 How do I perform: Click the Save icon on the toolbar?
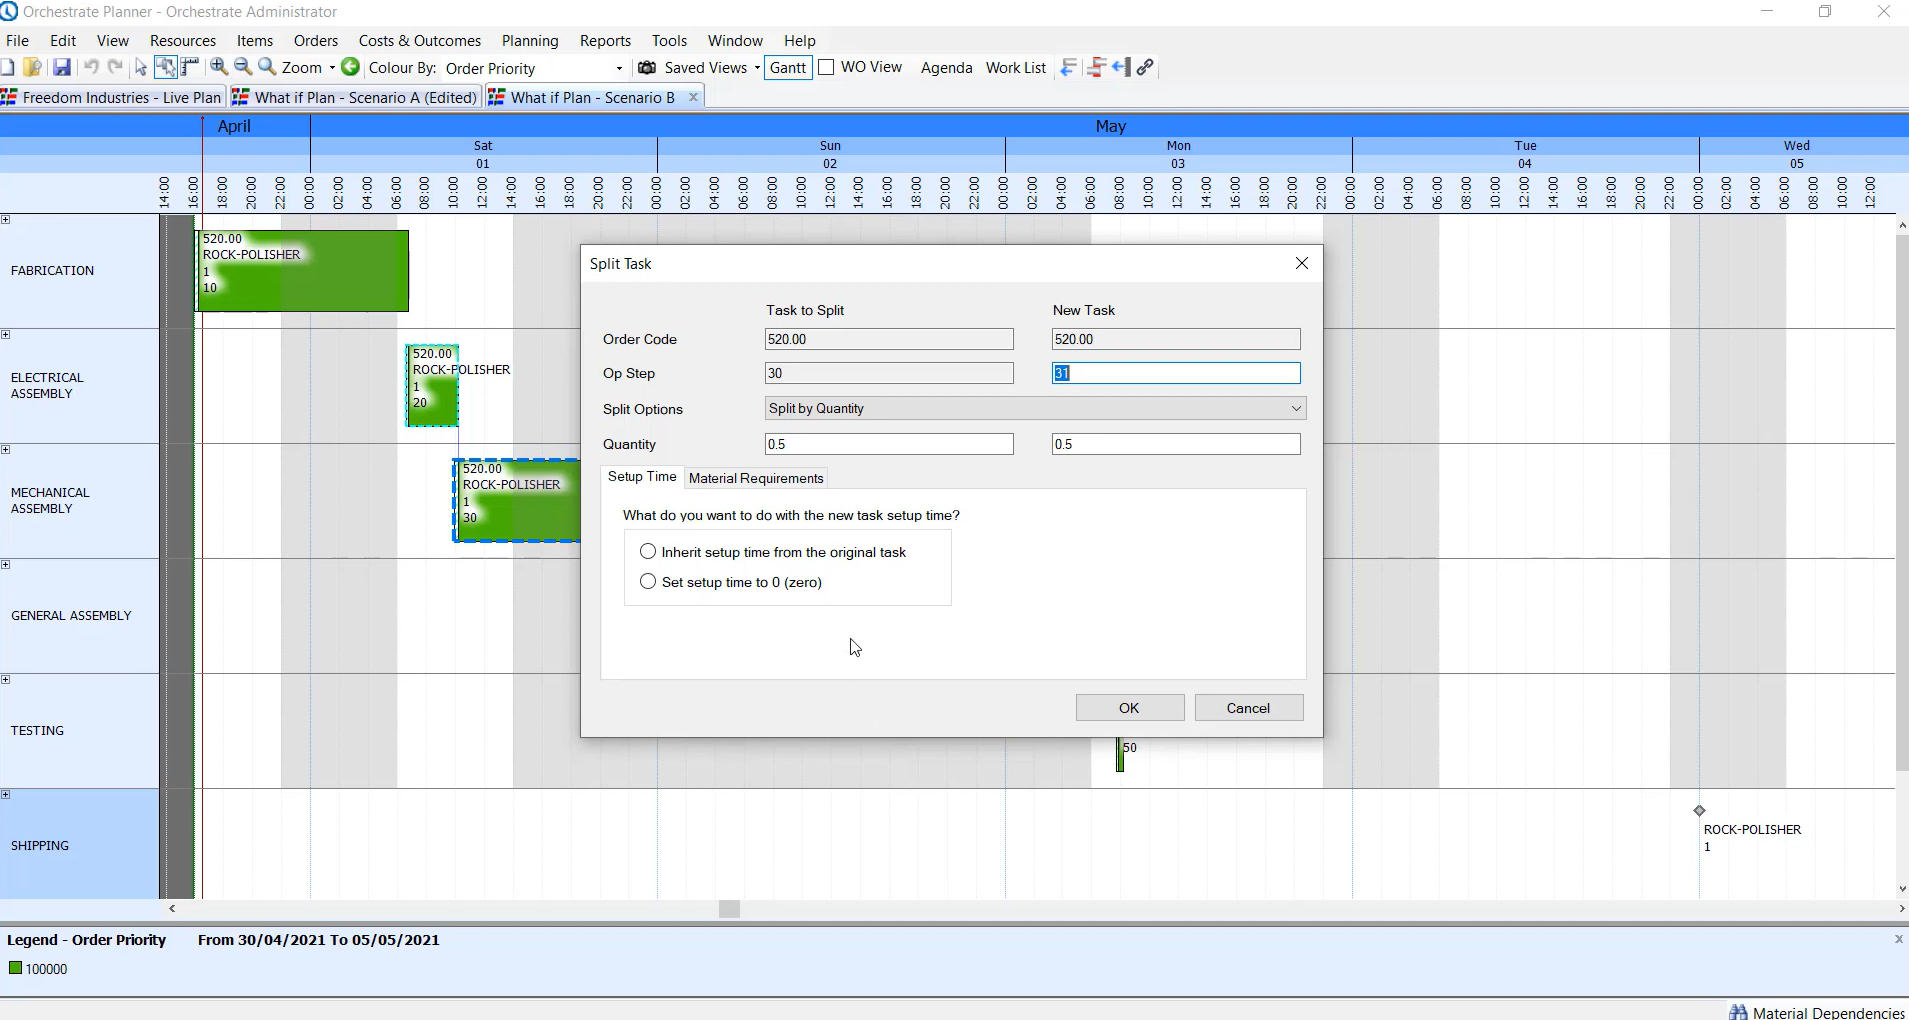62,67
